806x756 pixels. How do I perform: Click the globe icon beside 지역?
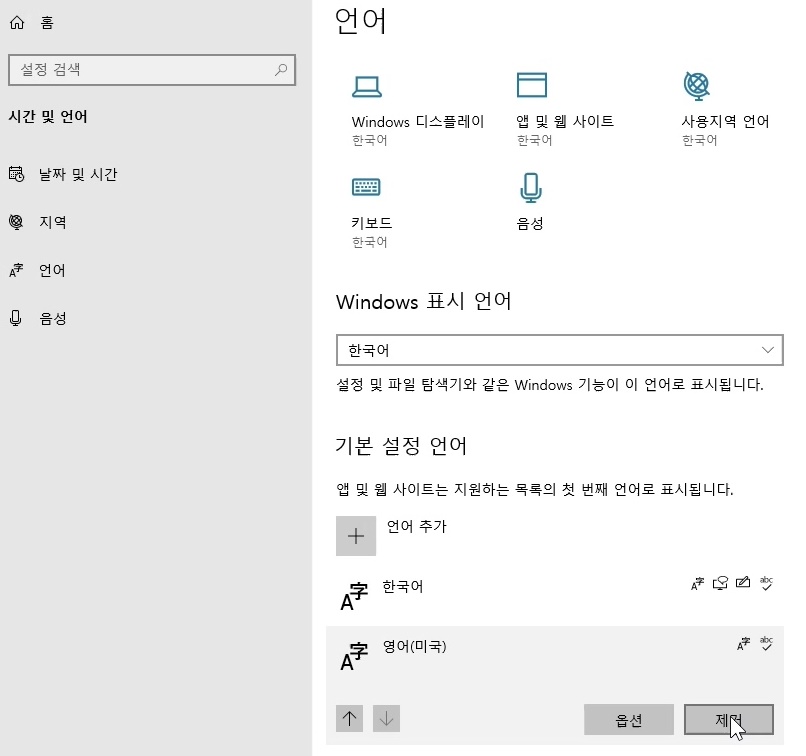(16, 222)
